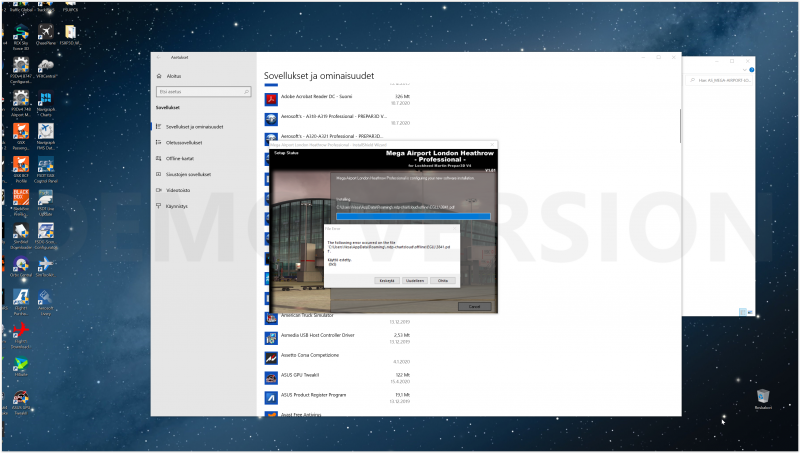Image resolution: width=800 pixels, height=453 pixels.
Task: Close the InstallShield Wizard window
Action: pos(492,145)
